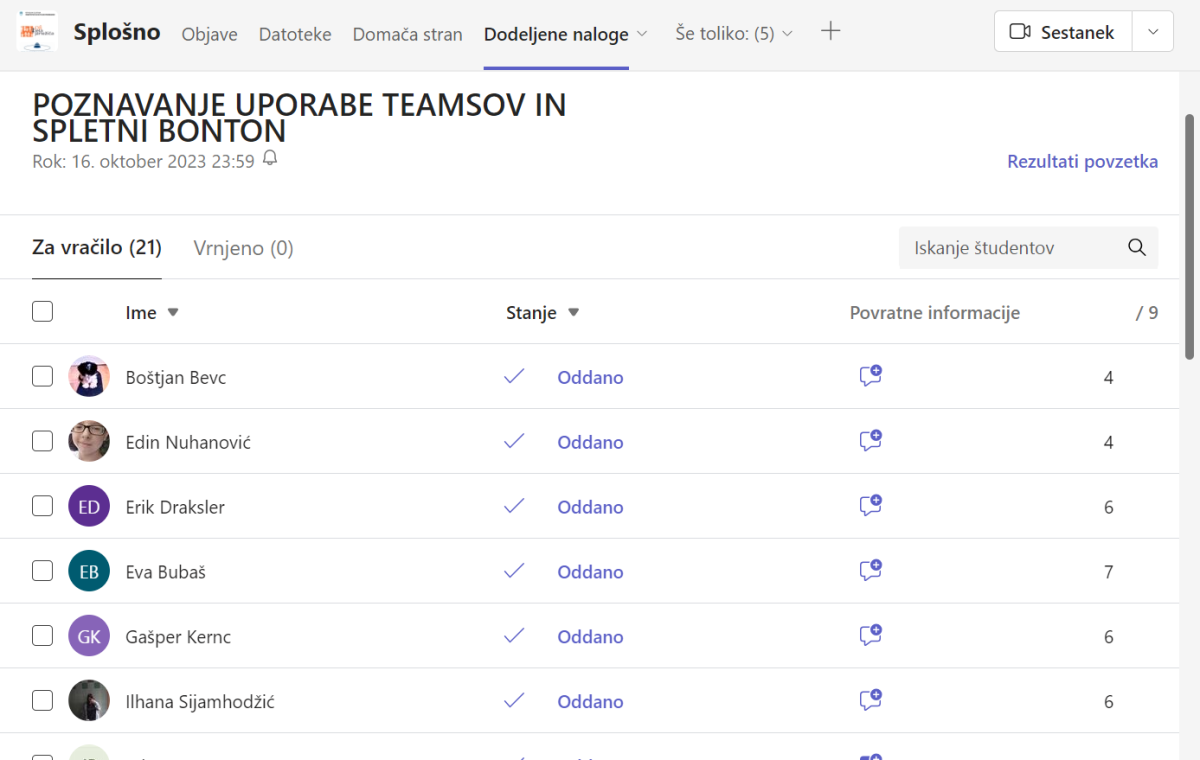This screenshot has width=1200, height=760.
Task: Click the feedback icon for Gašper Kernc
Action: [x=870, y=636]
